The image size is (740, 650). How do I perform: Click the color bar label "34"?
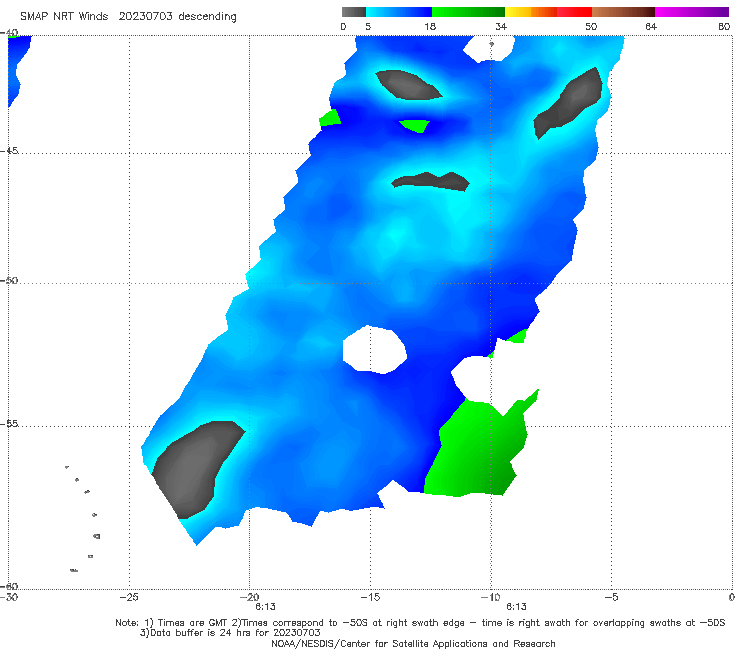[501, 26]
